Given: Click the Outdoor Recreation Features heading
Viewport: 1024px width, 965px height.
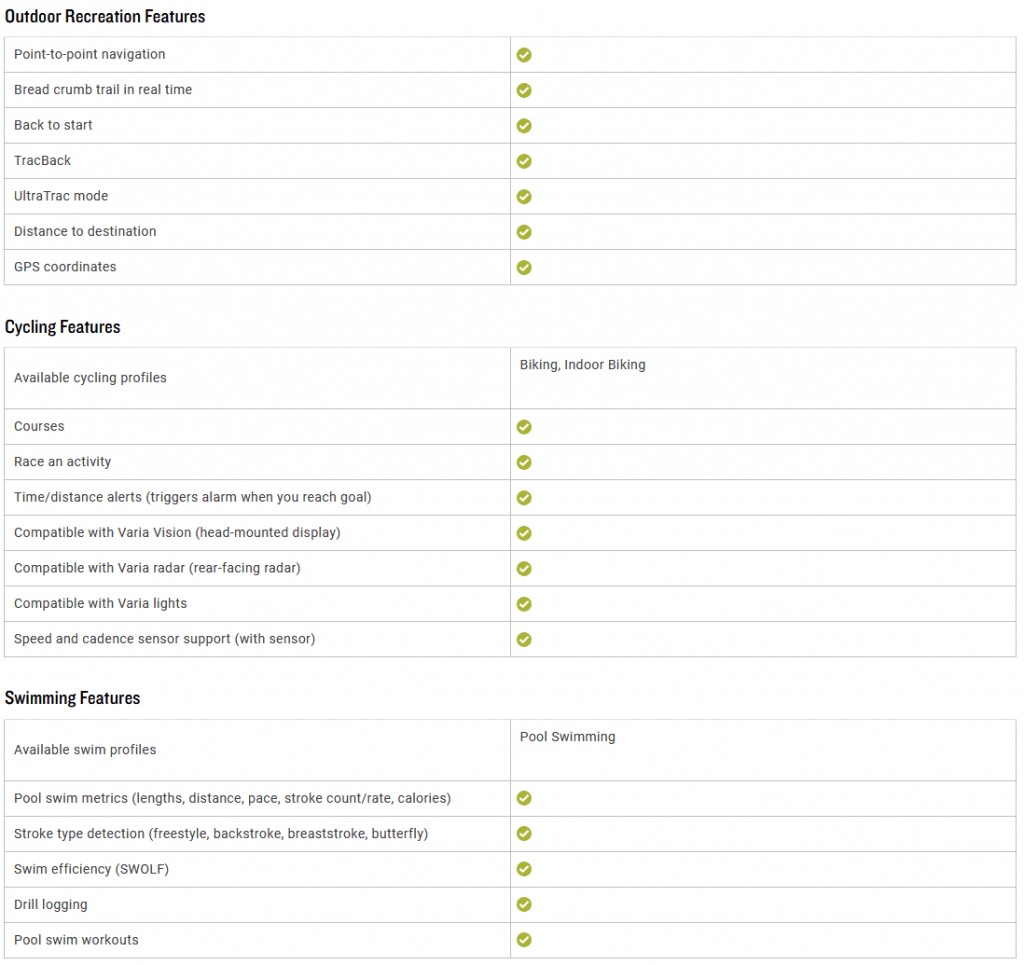Looking at the screenshot, I should tap(105, 17).
